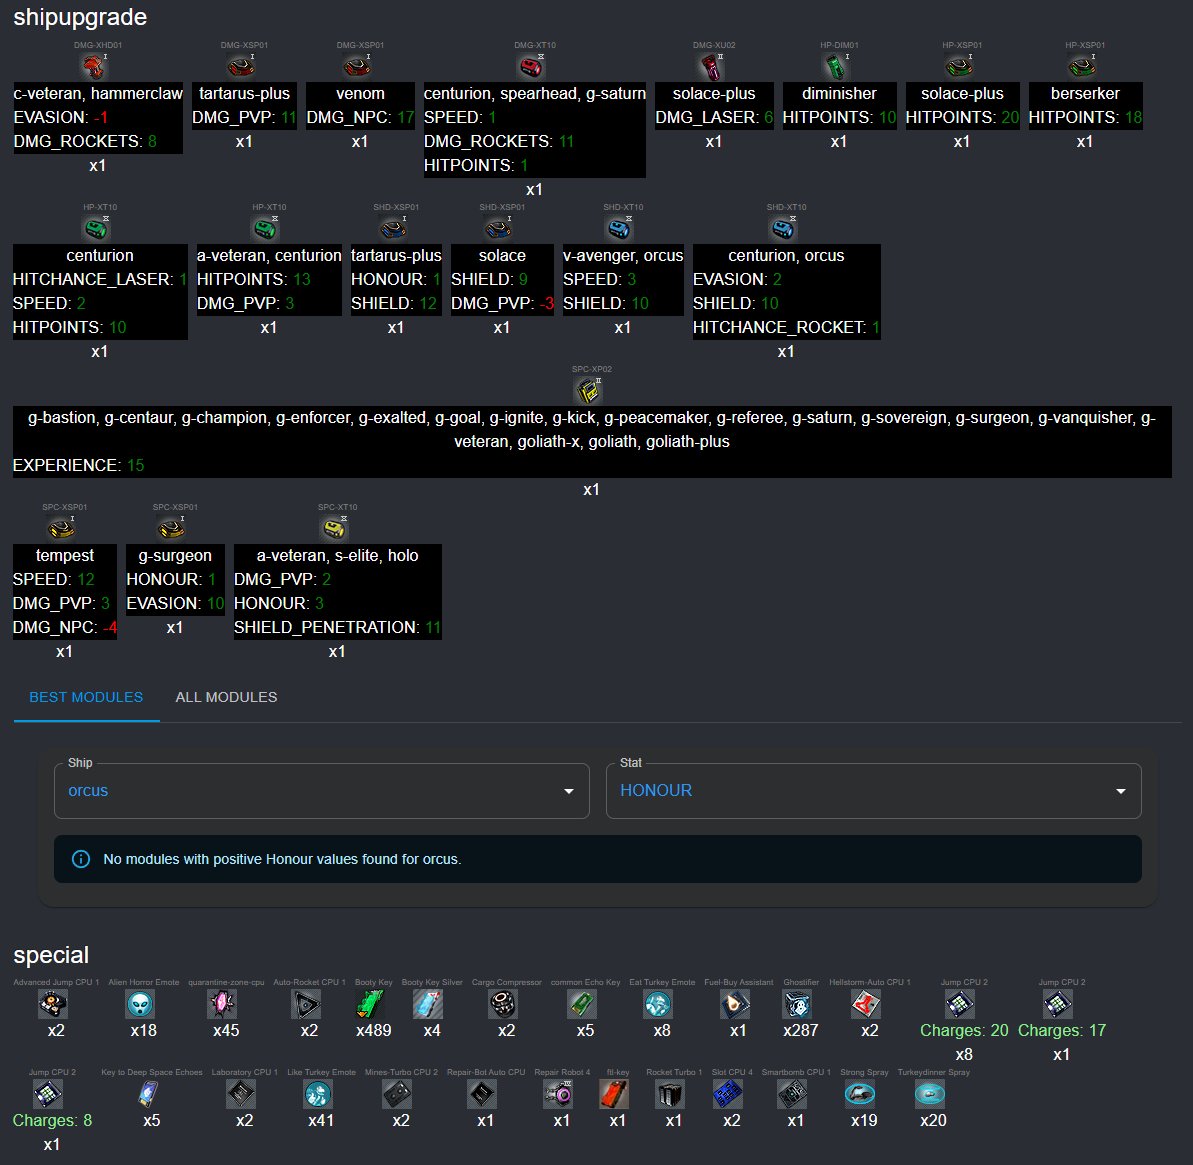Select the BEST MODULES tab

pos(86,697)
